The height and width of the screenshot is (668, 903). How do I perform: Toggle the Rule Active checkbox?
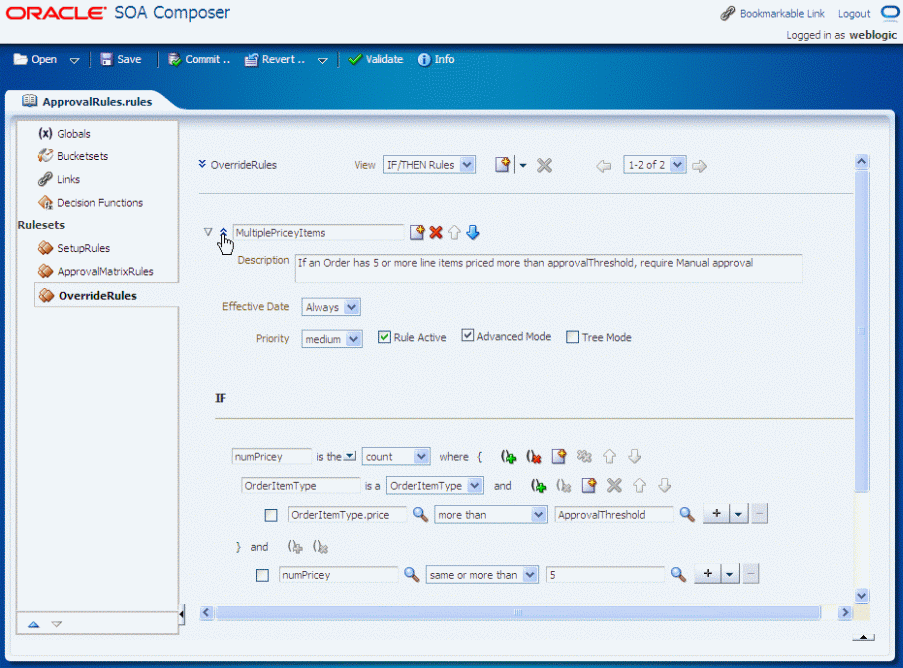click(384, 337)
